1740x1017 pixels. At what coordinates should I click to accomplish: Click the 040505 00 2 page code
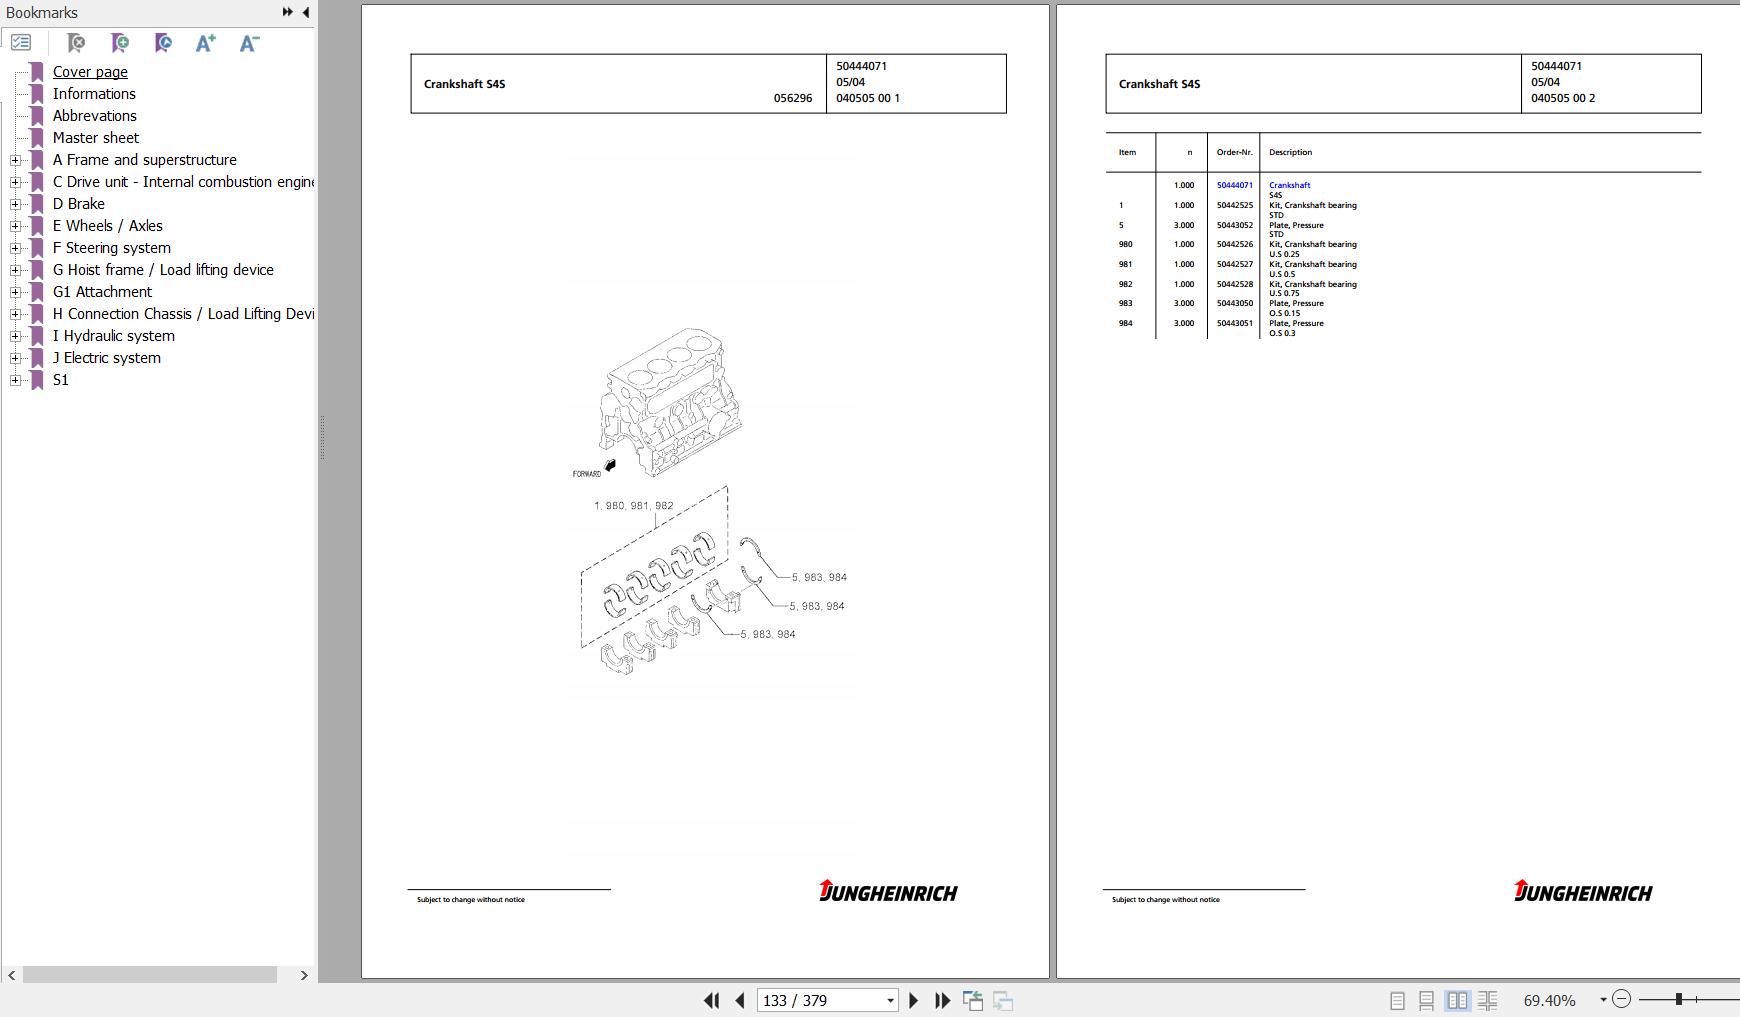click(x=1563, y=98)
